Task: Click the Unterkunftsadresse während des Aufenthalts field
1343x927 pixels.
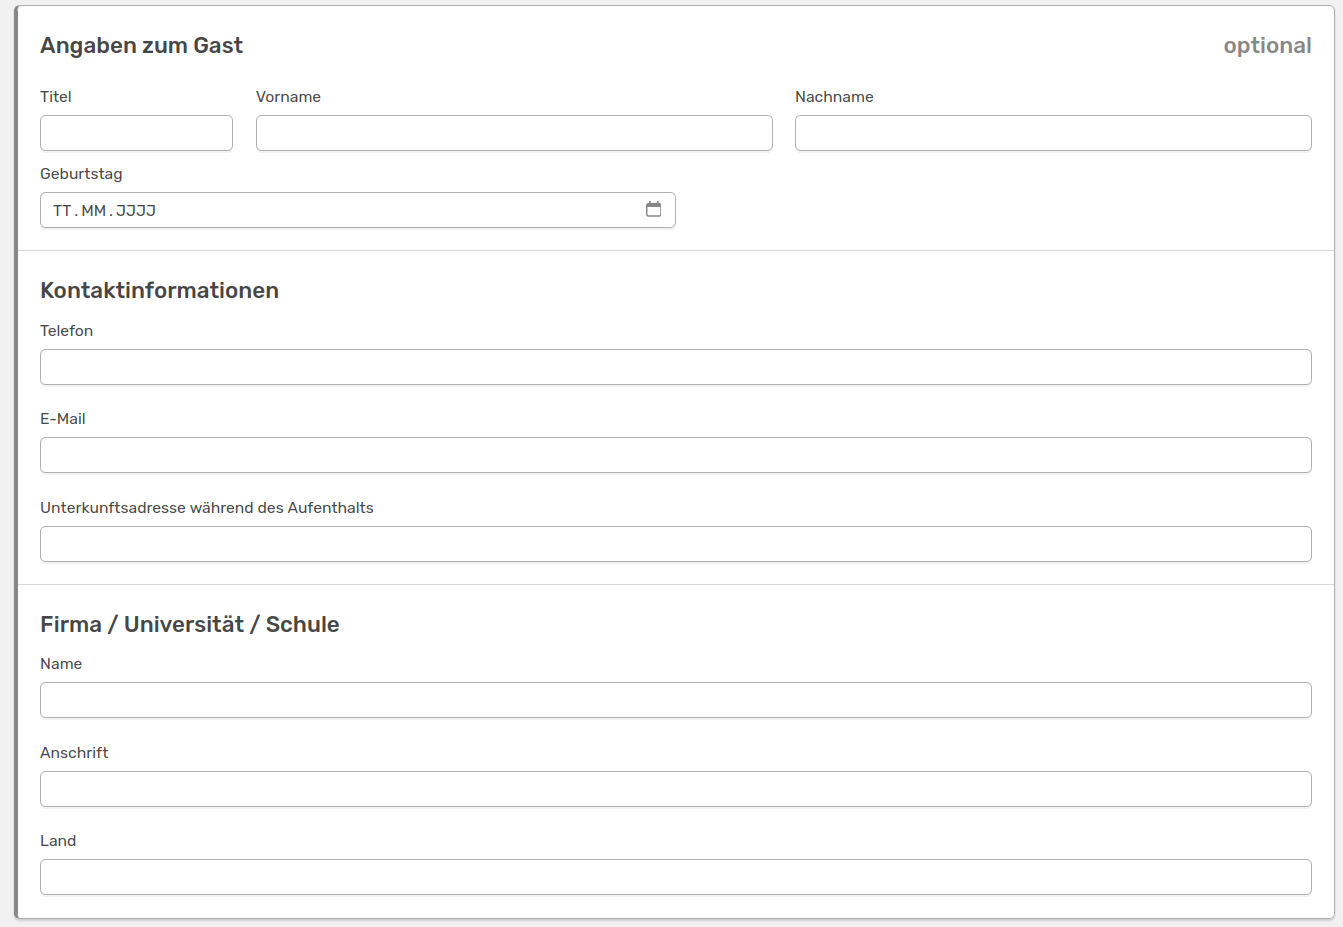Action: [x=675, y=544]
